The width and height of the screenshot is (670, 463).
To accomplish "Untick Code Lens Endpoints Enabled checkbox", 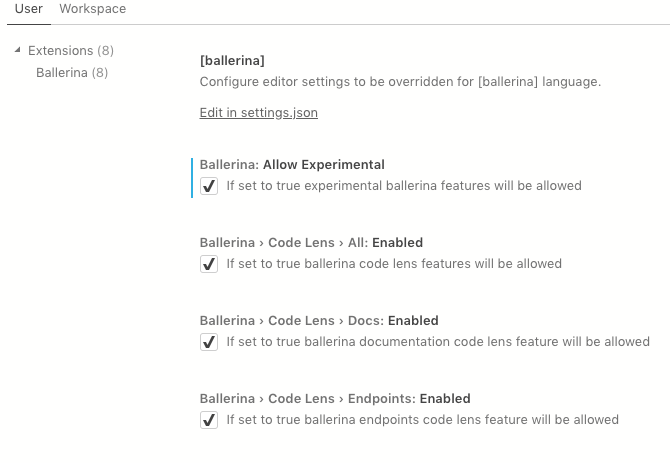I will [209, 420].
